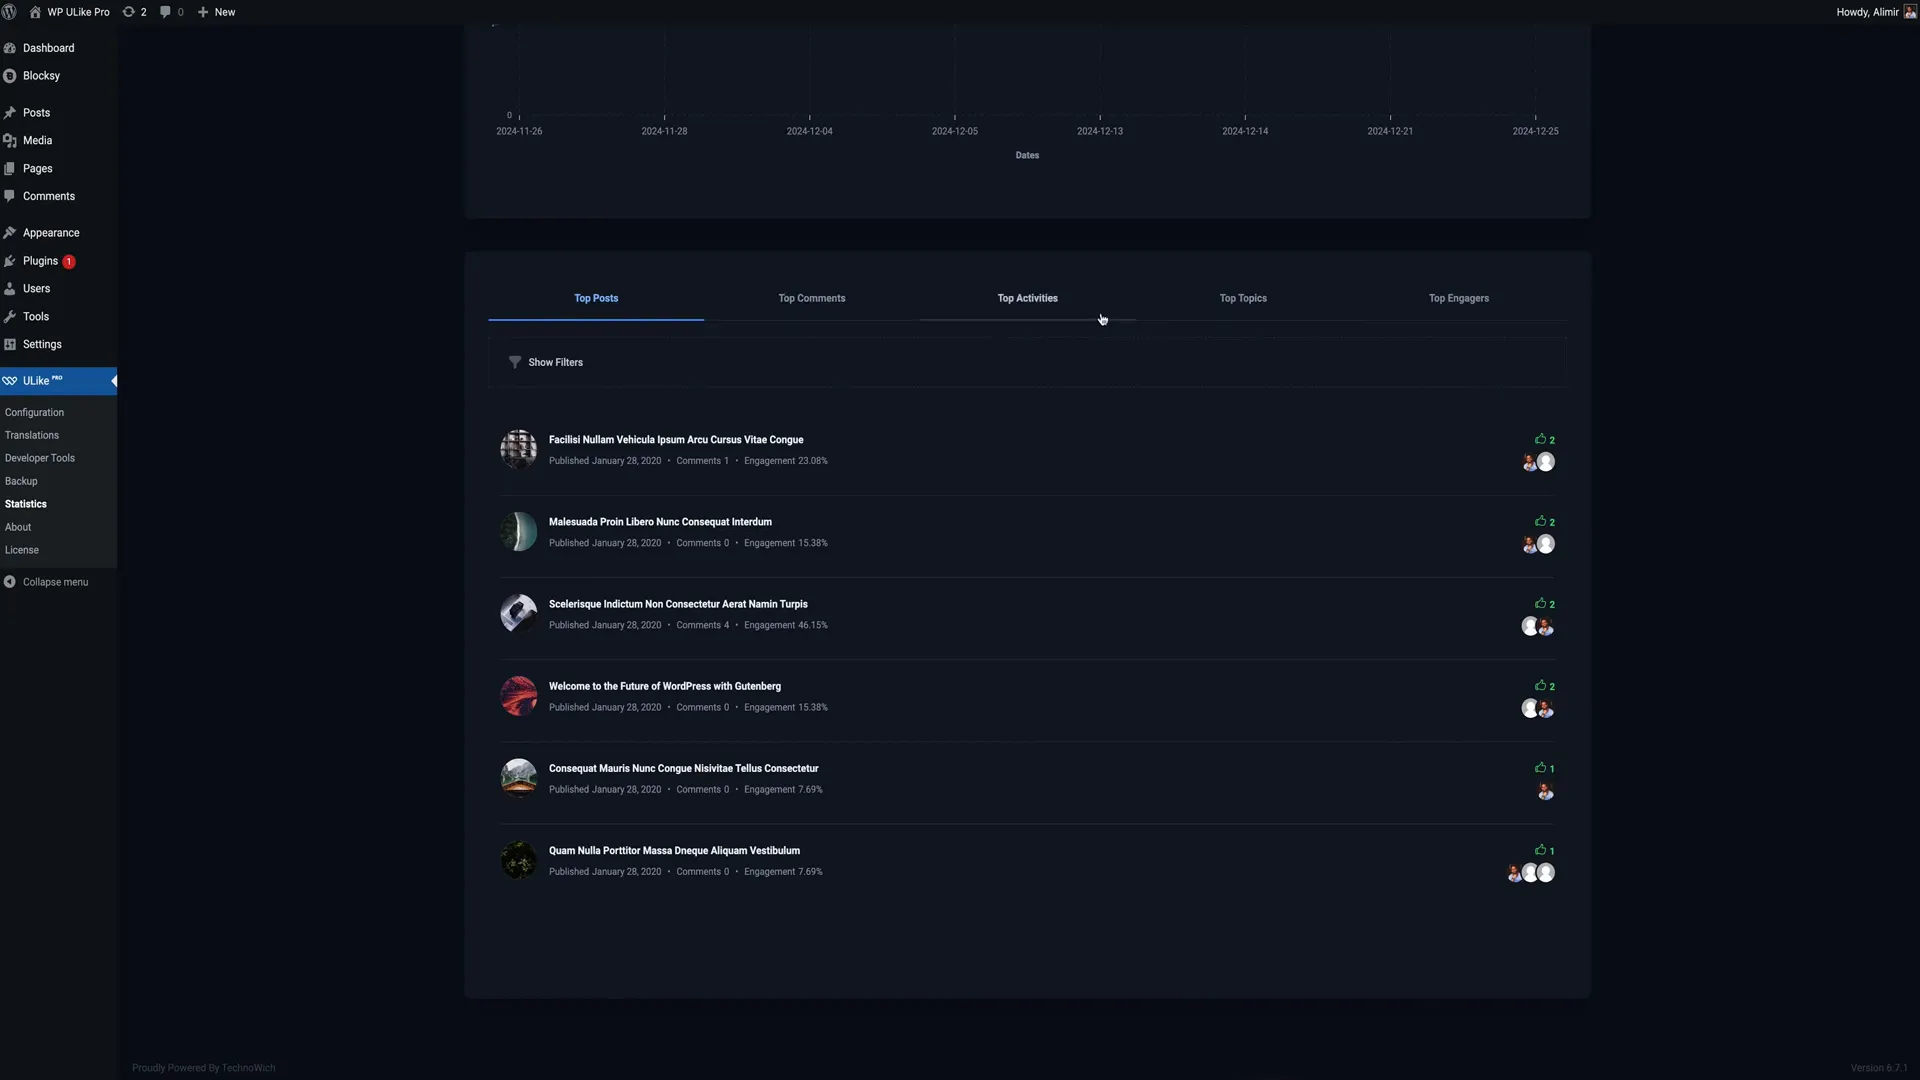1920x1080 pixels.
Task: Click the License link under ULike
Action: (21, 550)
